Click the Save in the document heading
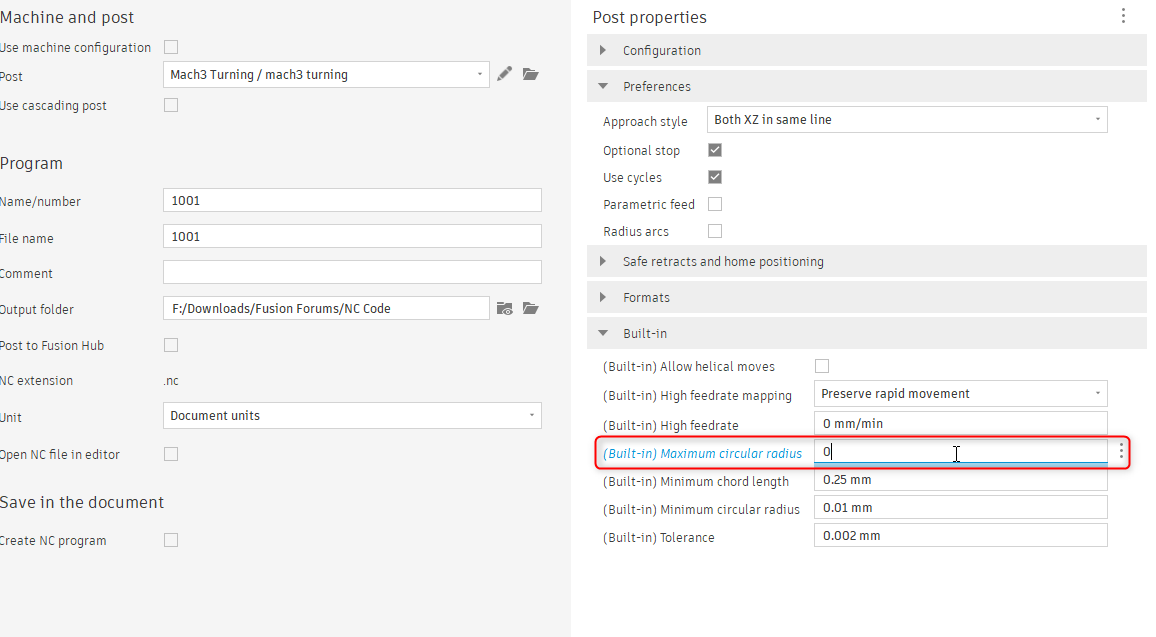The image size is (1156, 637). (82, 502)
